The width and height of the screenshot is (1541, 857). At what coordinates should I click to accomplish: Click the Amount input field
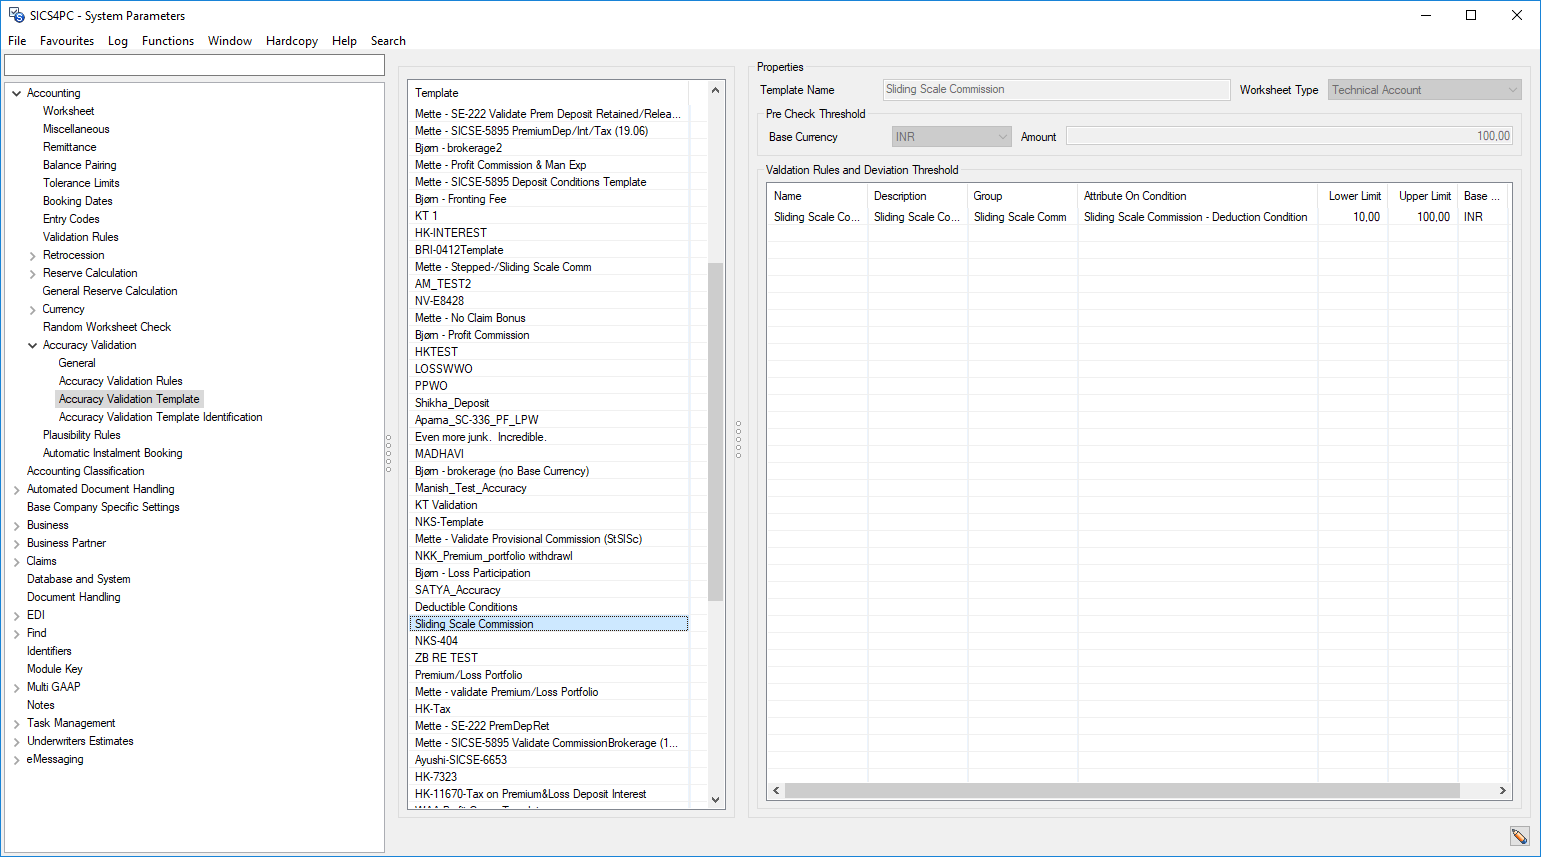(x=1288, y=135)
